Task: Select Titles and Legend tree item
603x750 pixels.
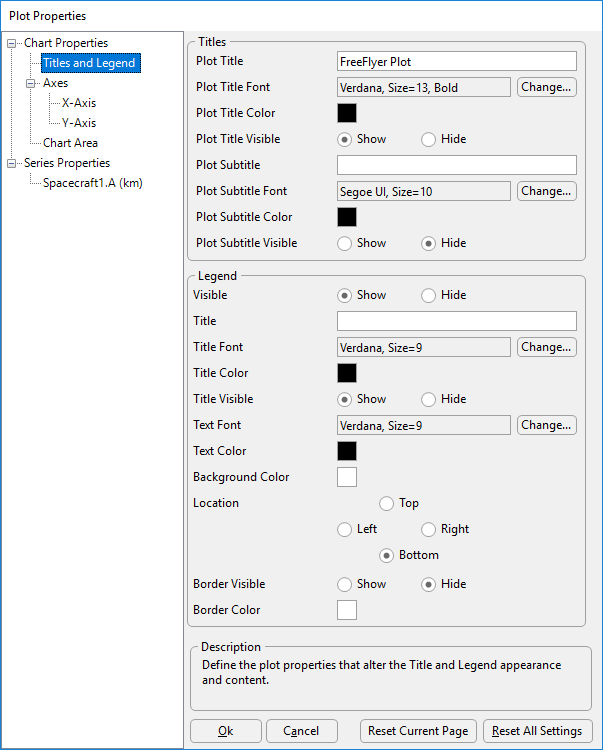Action: (91, 63)
